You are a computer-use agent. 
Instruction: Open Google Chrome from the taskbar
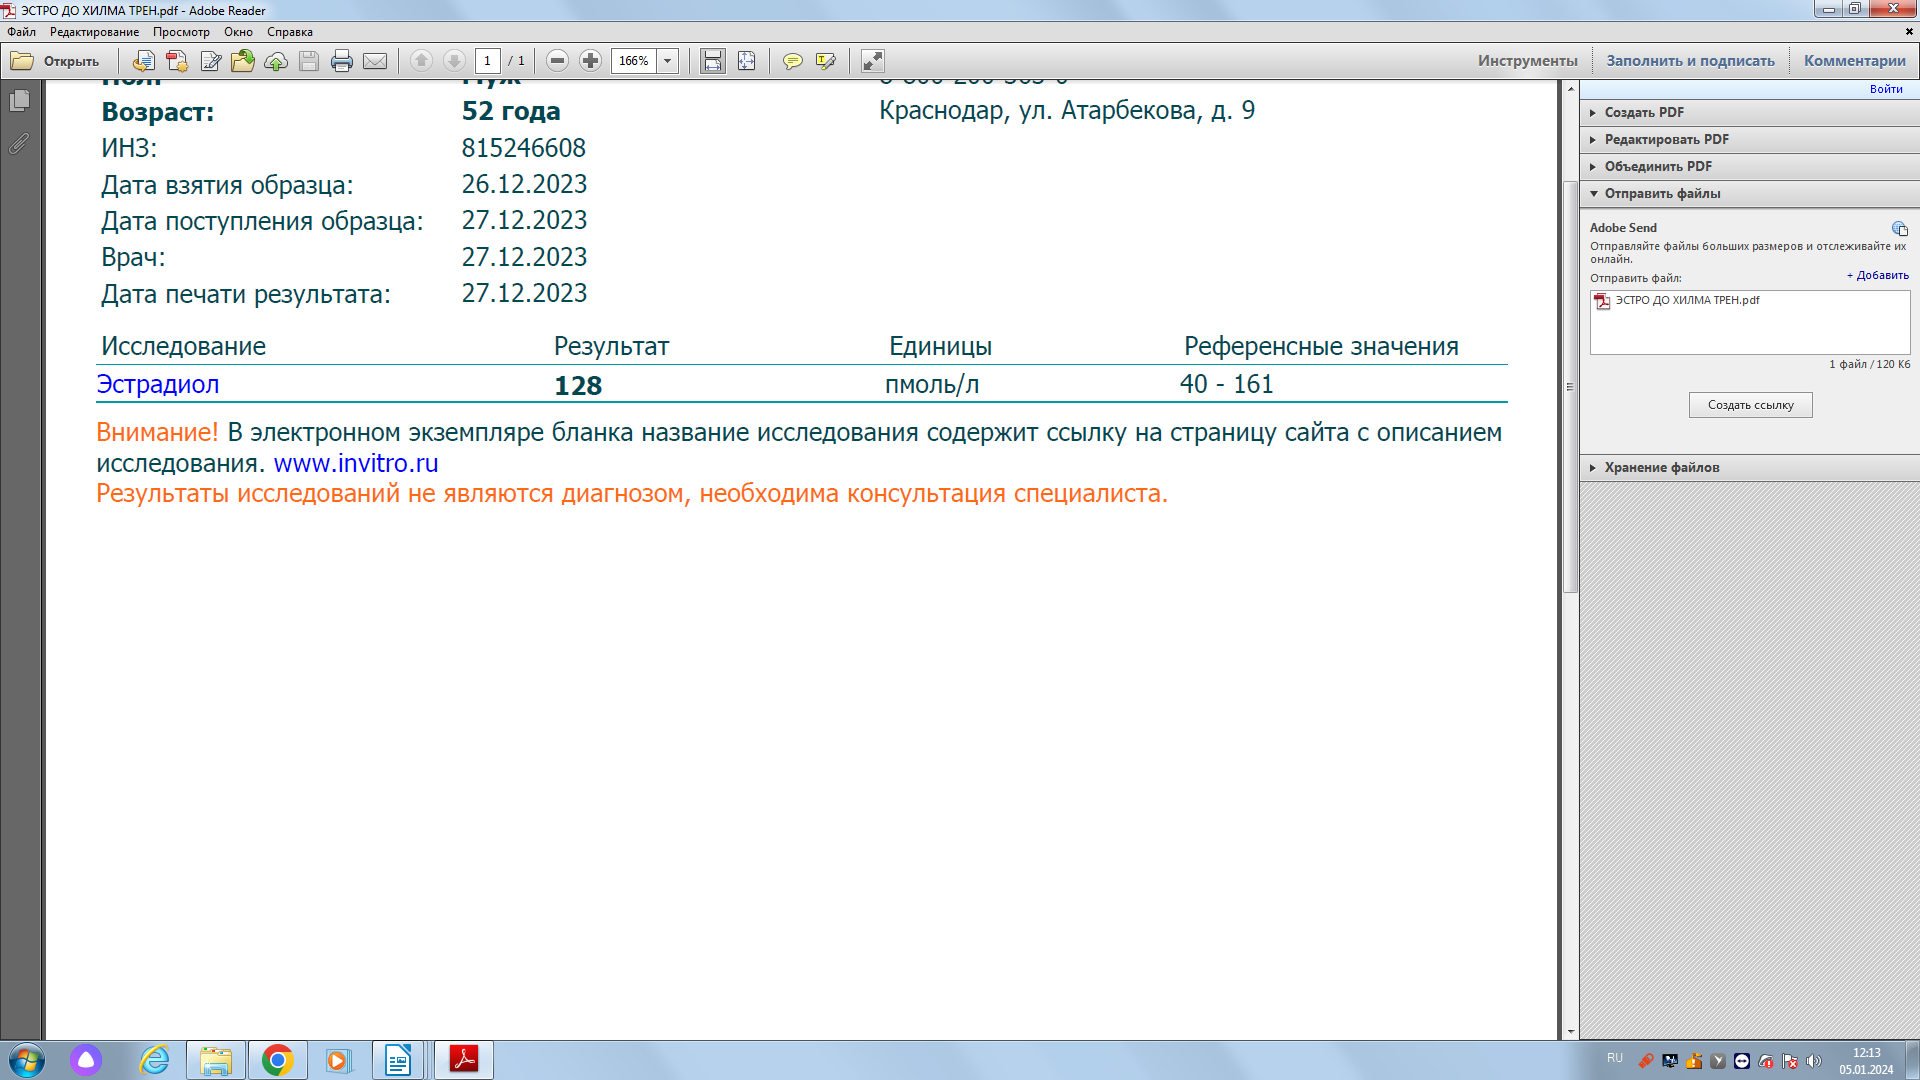tap(277, 1060)
